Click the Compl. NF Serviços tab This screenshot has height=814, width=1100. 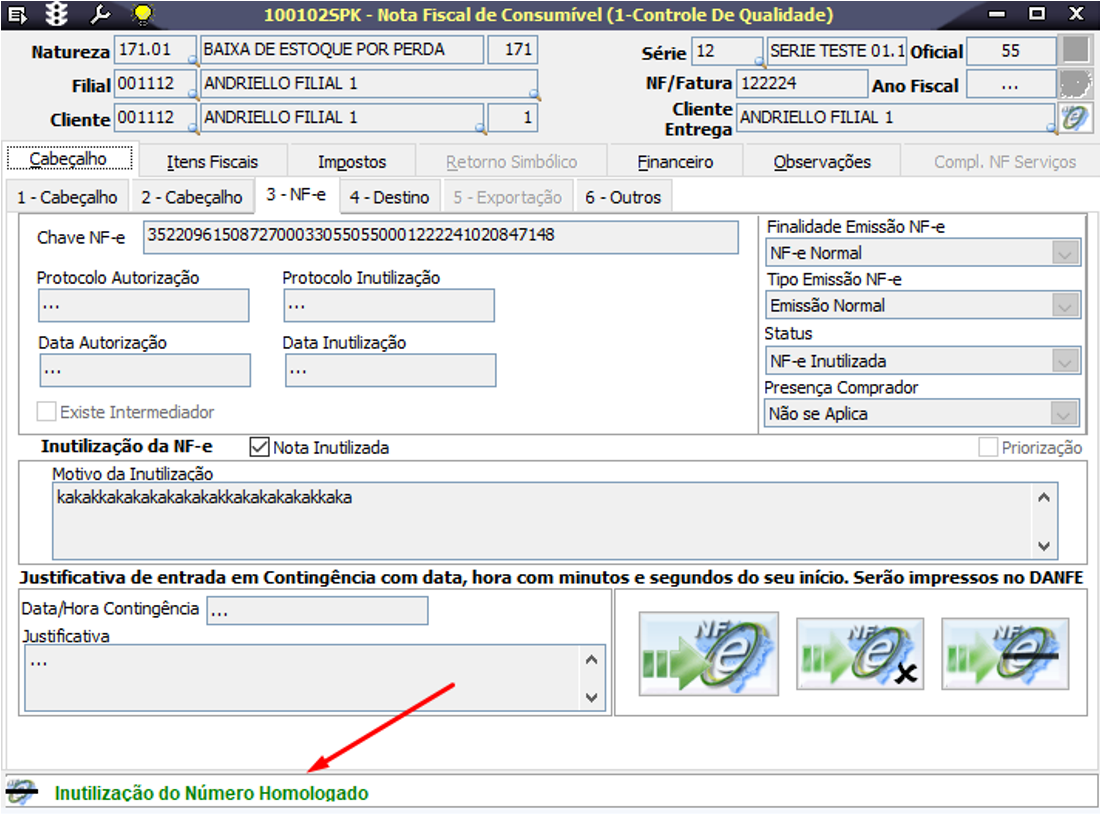point(1005,161)
